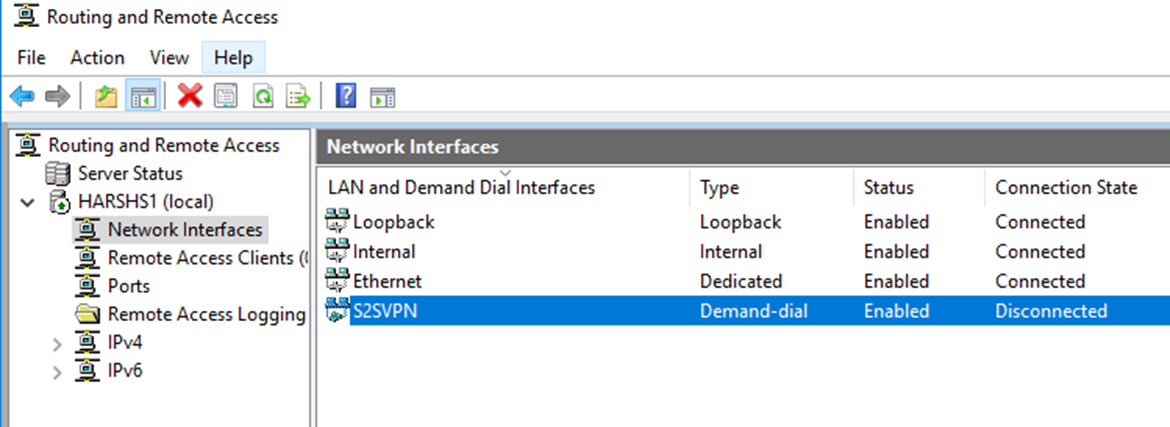
Task: Open the View menu
Action: [169, 57]
